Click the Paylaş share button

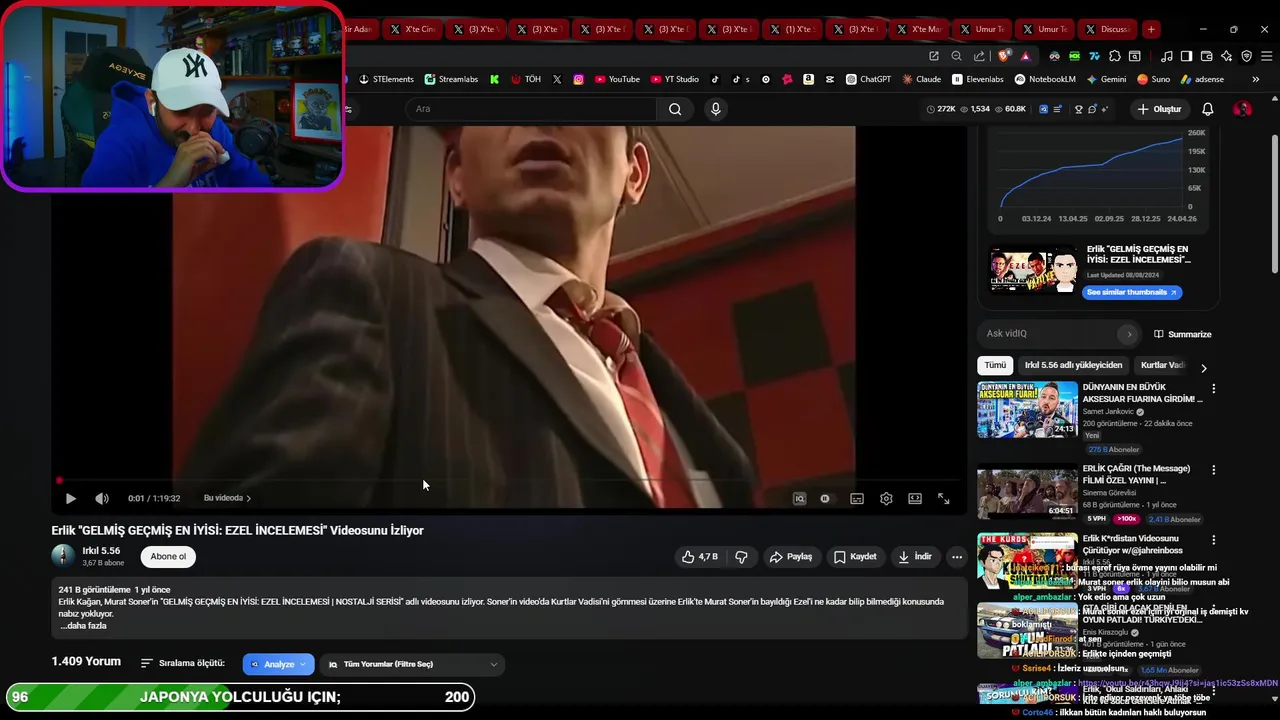tap(790, 557)
